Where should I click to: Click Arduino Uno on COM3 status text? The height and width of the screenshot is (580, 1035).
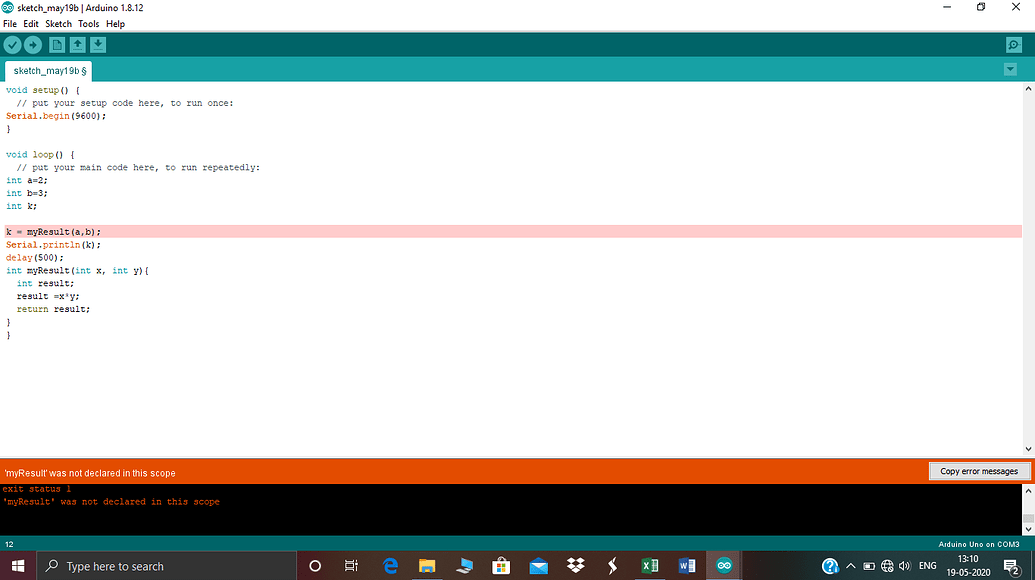tap(979, 544)
